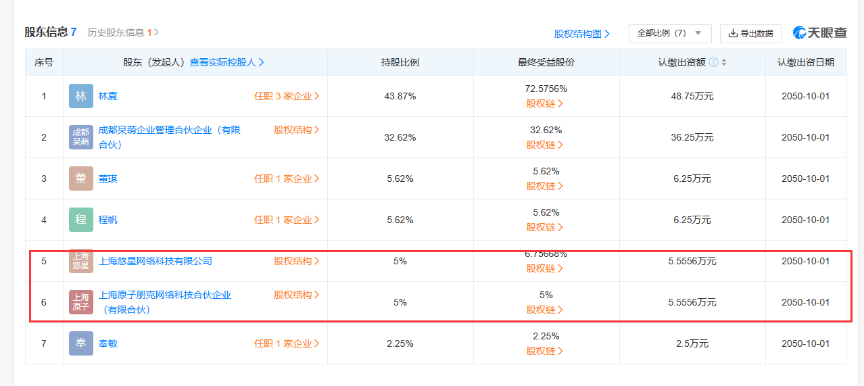Switch to 股东信息 7 tab

(50, 32)
